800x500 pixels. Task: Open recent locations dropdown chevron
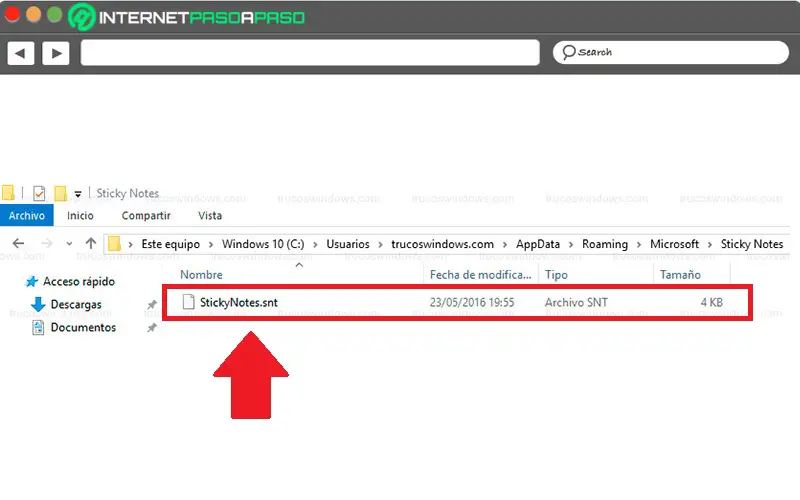click(69, 244)
